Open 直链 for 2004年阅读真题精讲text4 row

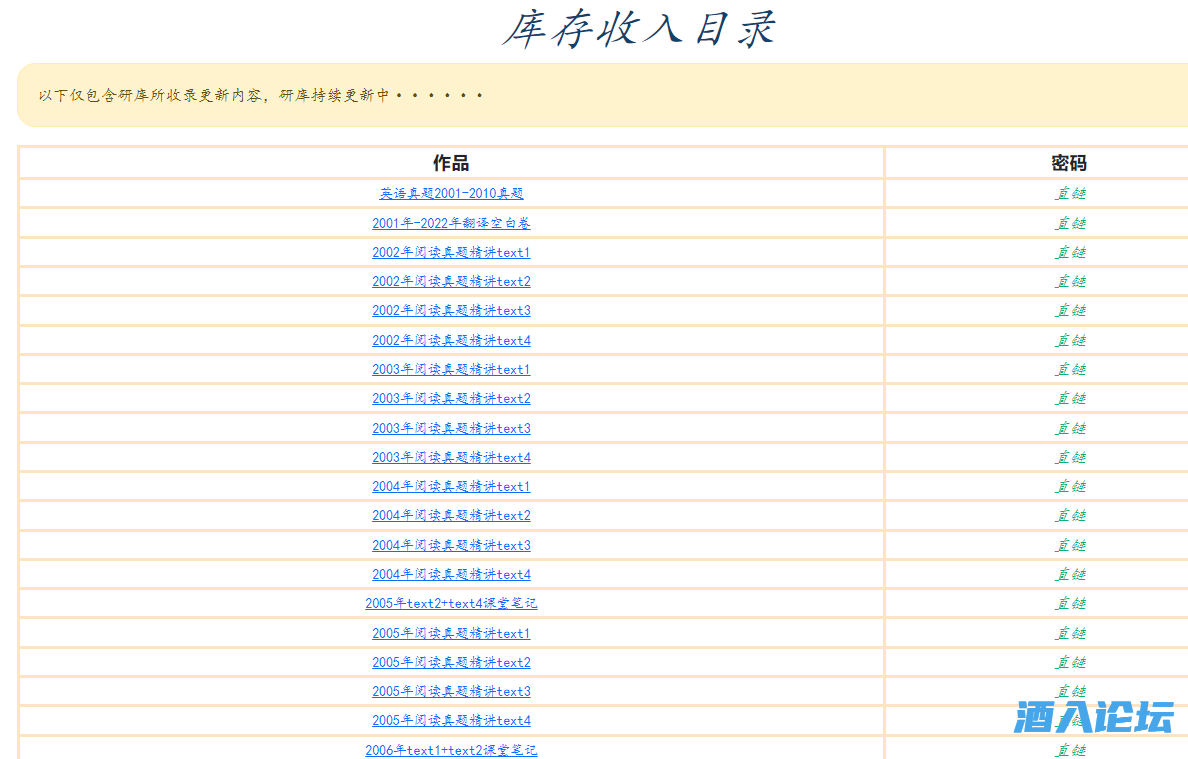tap(1070, 575)
